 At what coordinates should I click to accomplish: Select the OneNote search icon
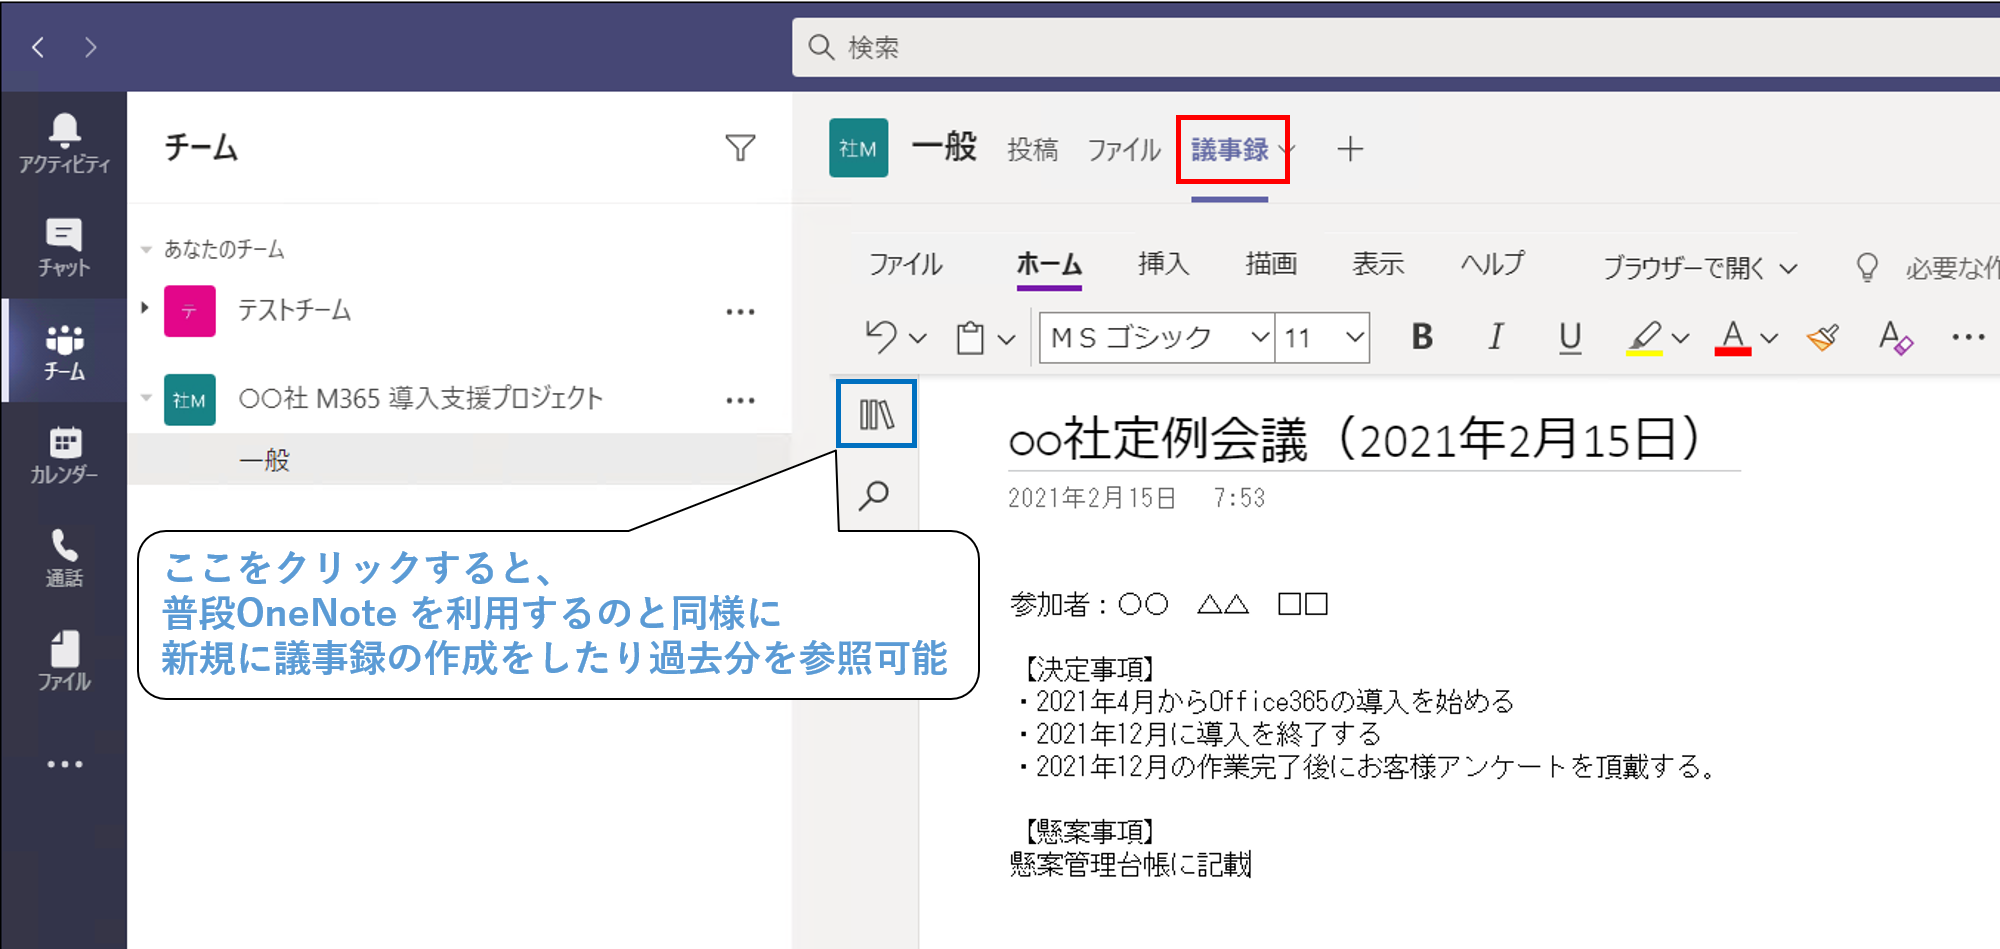coord(875,494)
